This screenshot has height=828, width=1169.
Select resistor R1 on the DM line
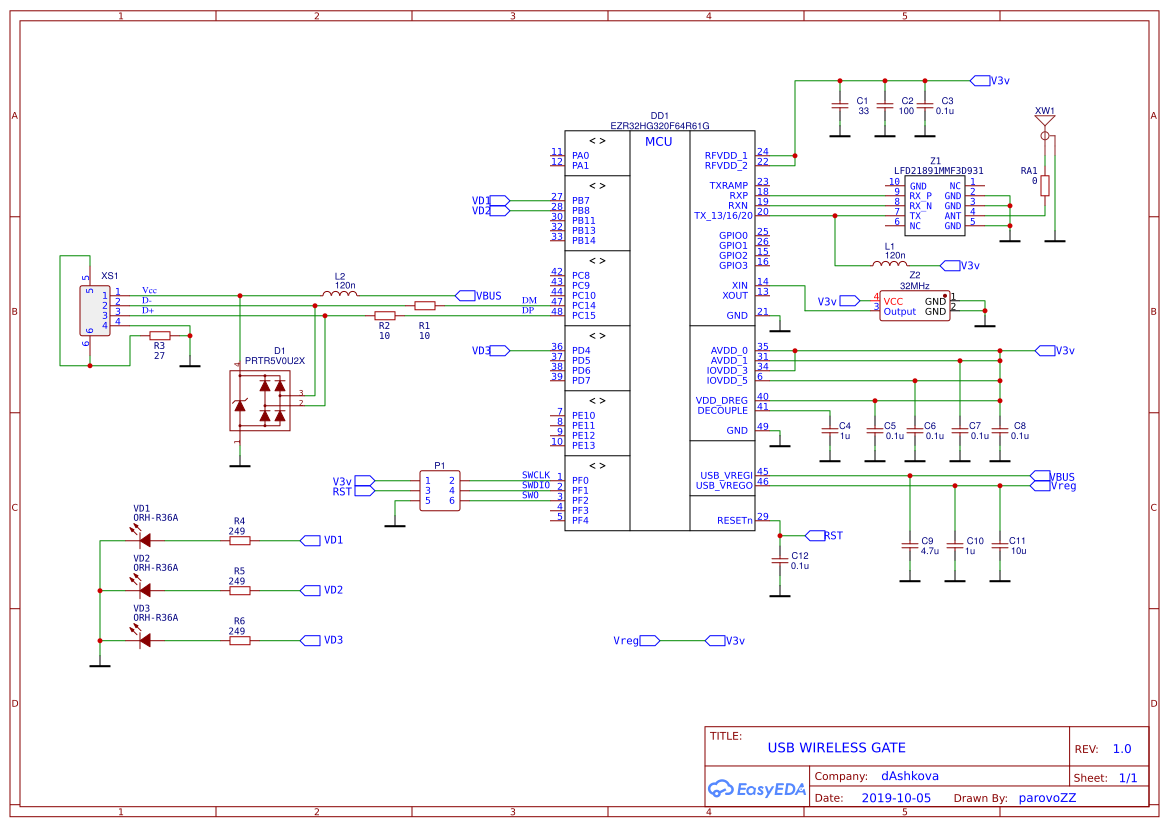(x=425, y=306)
